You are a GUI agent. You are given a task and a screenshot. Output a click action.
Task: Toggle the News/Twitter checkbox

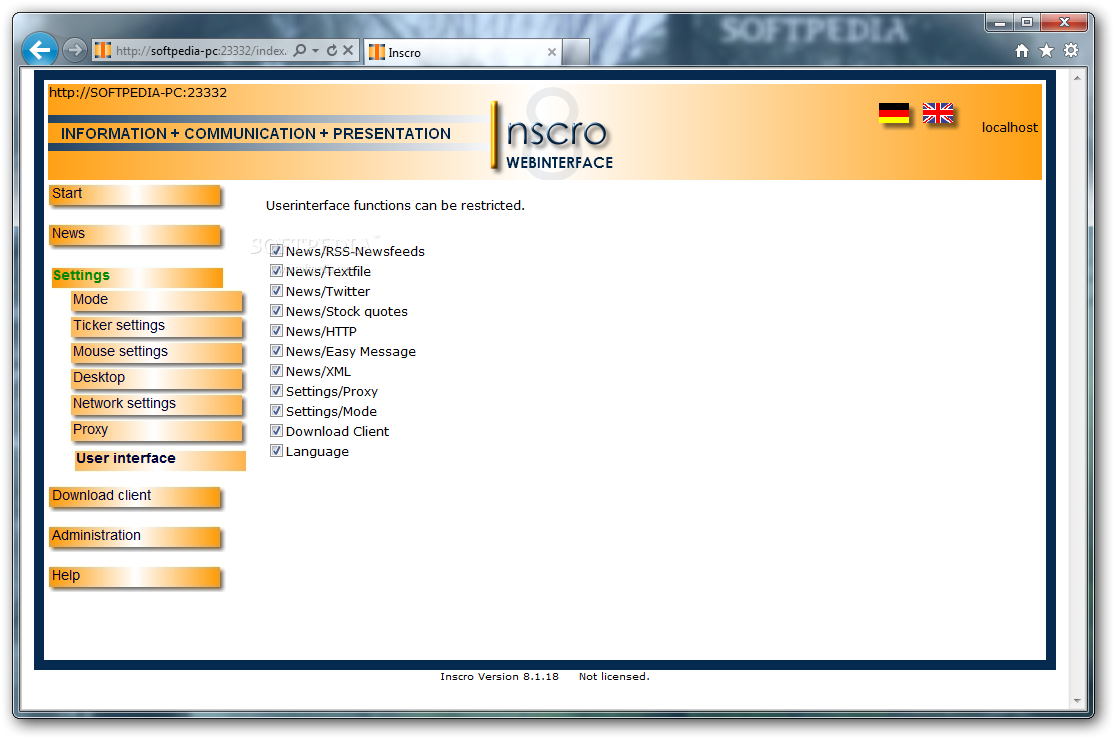pyautogui.click(x=277, y=290)
